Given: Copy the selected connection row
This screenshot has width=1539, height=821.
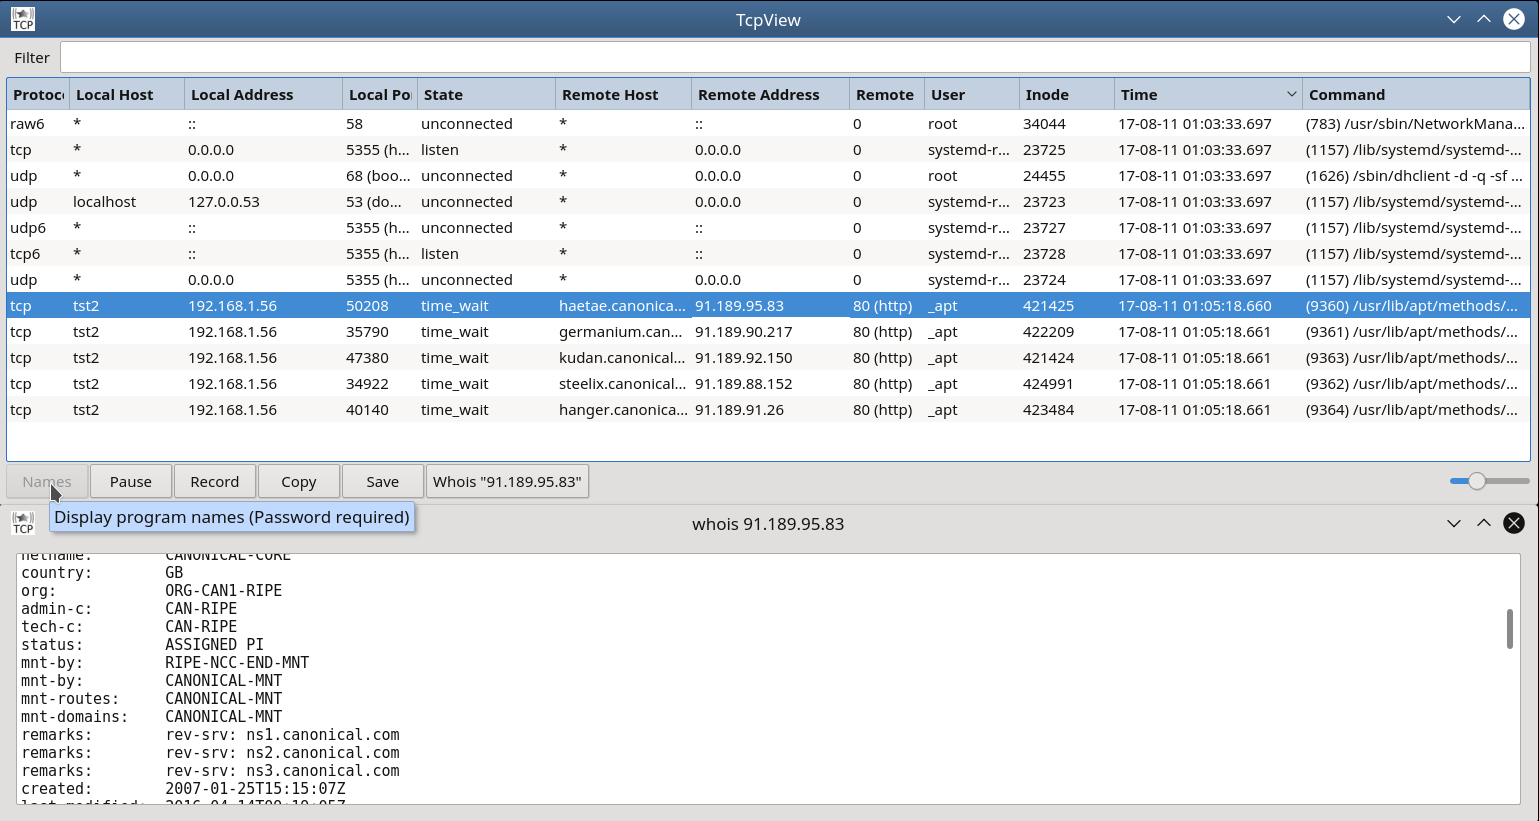Looking at the screenshot, I should (x=299, y=481).
